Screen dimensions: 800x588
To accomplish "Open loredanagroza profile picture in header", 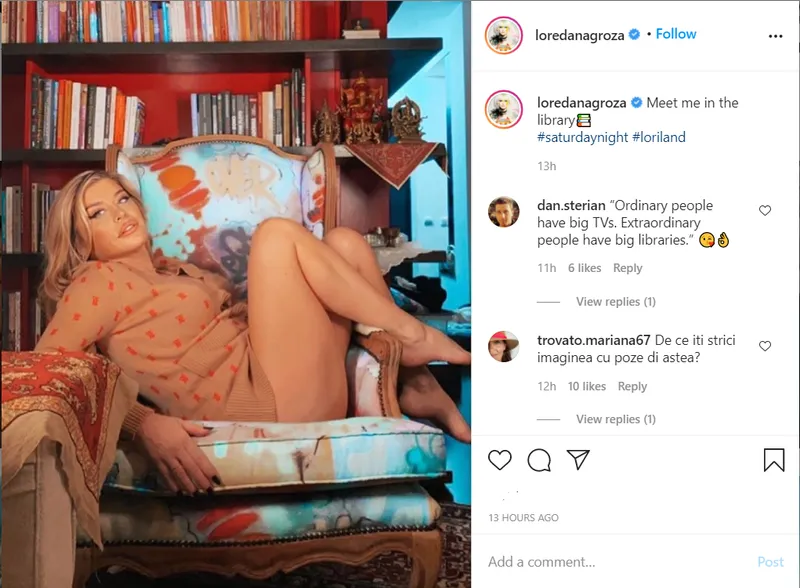I will pos(504,35).
